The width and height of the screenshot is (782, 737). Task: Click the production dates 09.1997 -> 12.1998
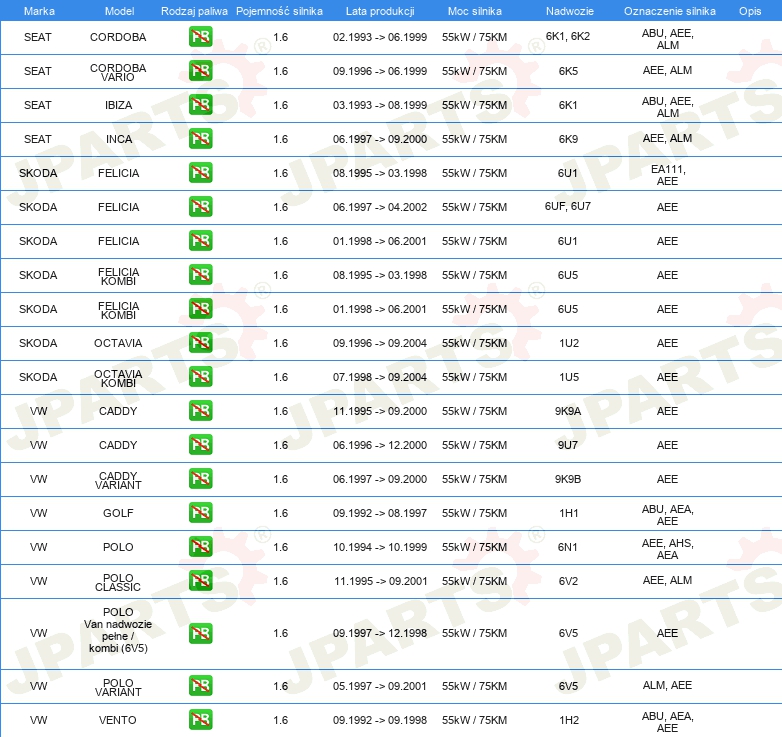(x=380, y=633)
